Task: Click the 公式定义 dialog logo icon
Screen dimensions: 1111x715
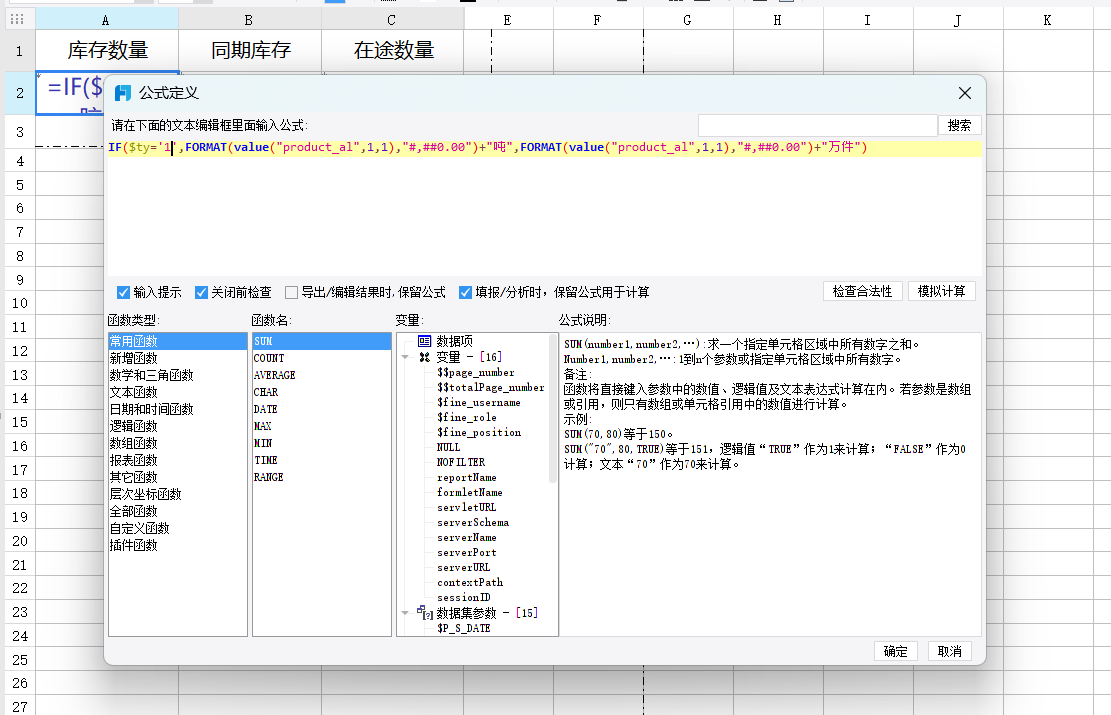Action: tap(123, 93)
